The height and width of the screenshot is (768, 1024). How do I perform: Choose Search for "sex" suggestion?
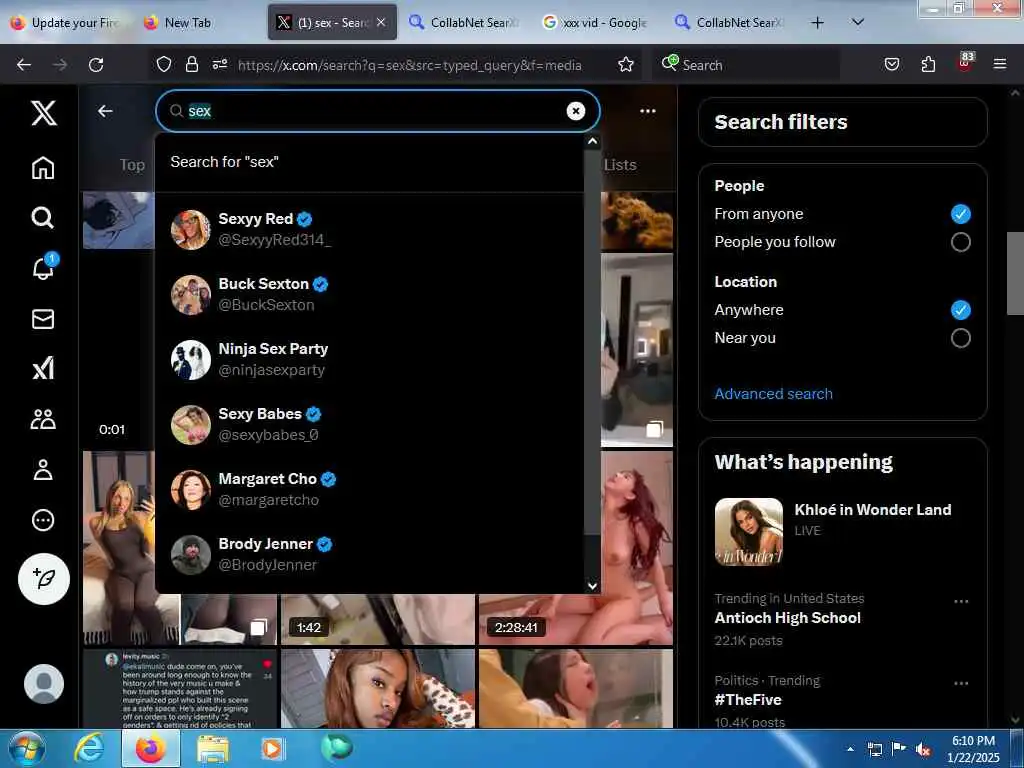(370, 162)
